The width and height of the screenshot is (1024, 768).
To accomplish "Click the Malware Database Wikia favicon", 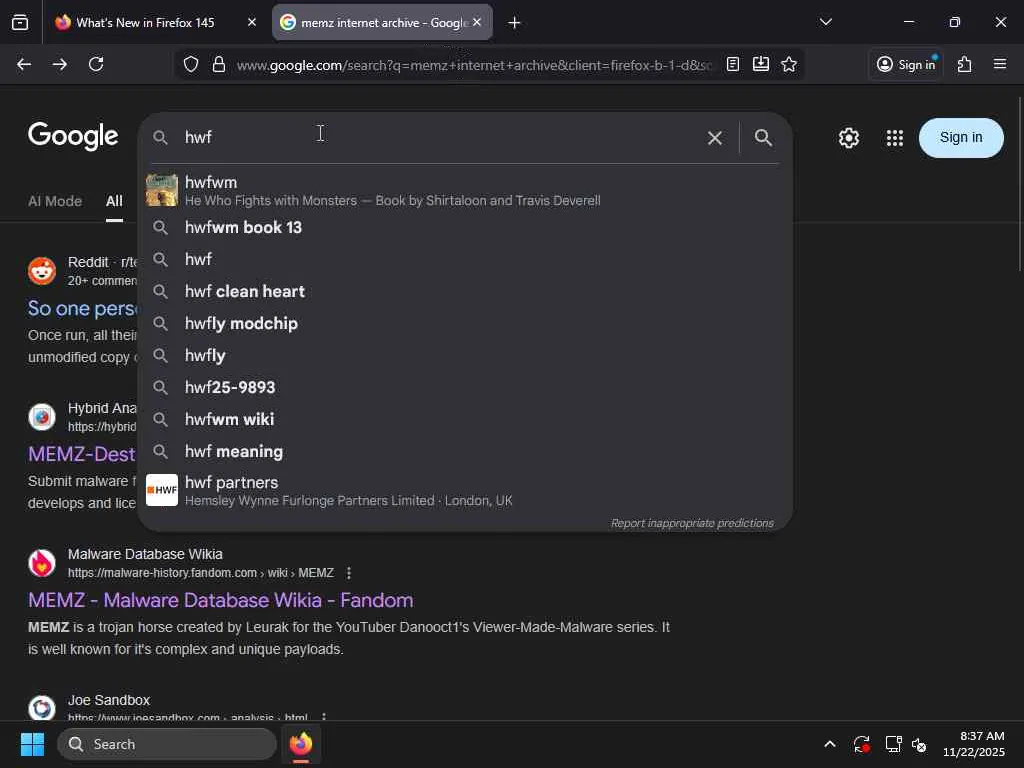I will (42, 563).
